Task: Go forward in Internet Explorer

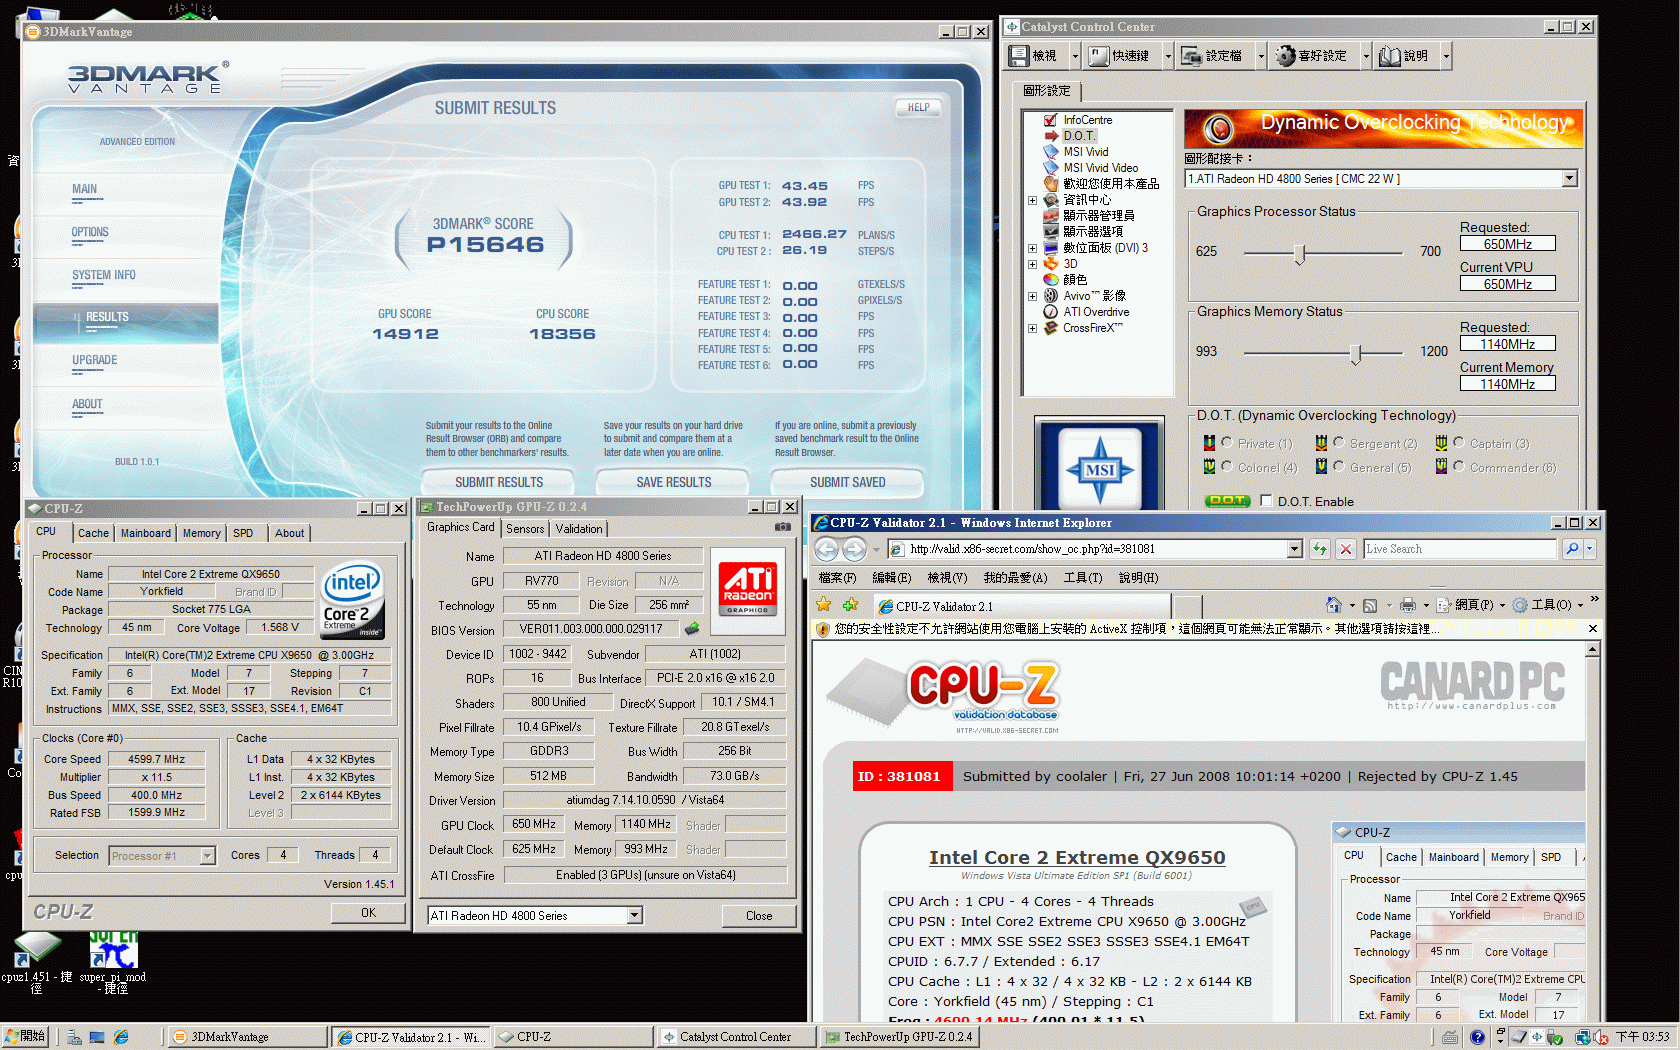Action: pos(854,549)
